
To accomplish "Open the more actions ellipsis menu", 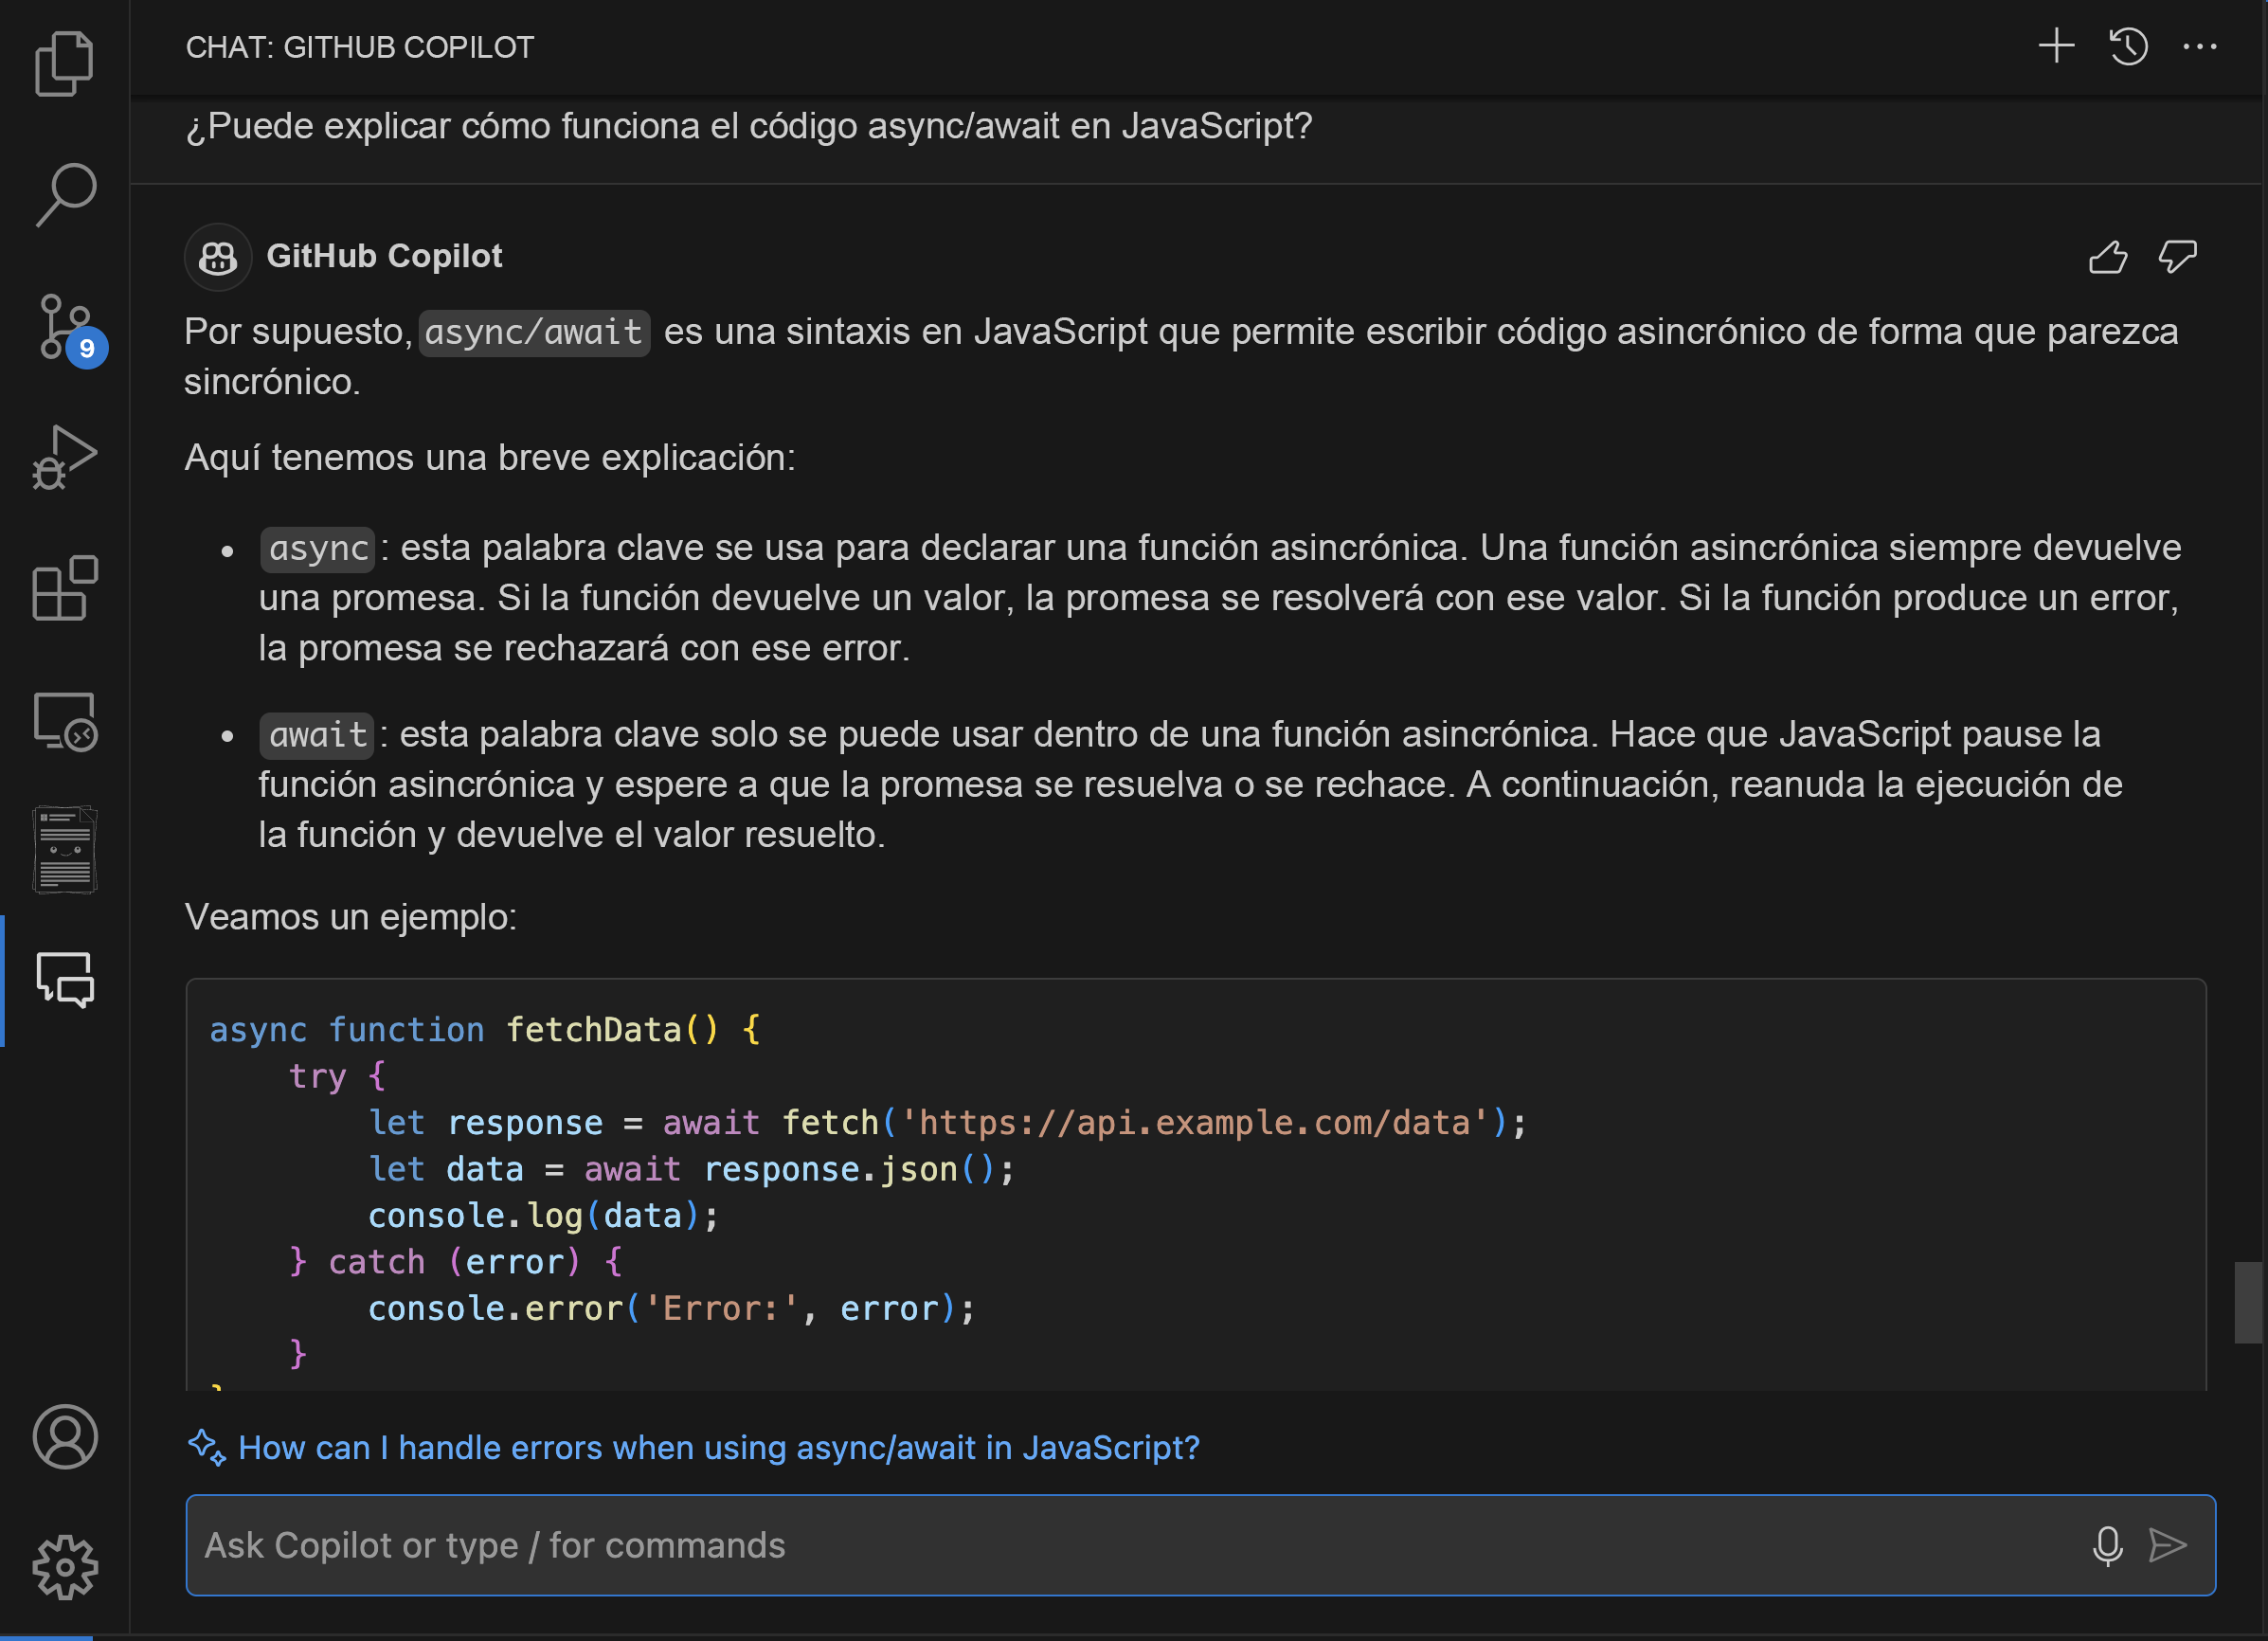I will pyautogui.click(x=2199, y=46).
